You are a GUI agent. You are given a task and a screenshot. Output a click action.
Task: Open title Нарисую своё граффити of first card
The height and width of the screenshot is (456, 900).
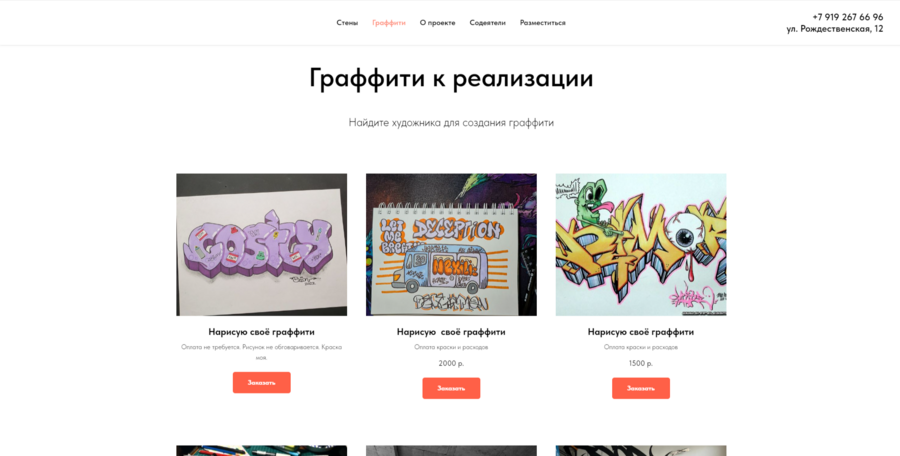261,332
